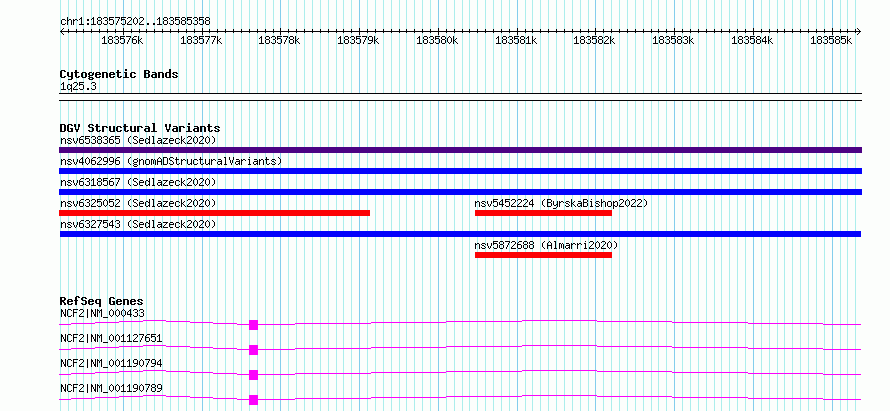Select the NCF2|NM_001190789 transcript label
Image resolution: width=890 pixels, height=411 pixels.
pos(111,388)
